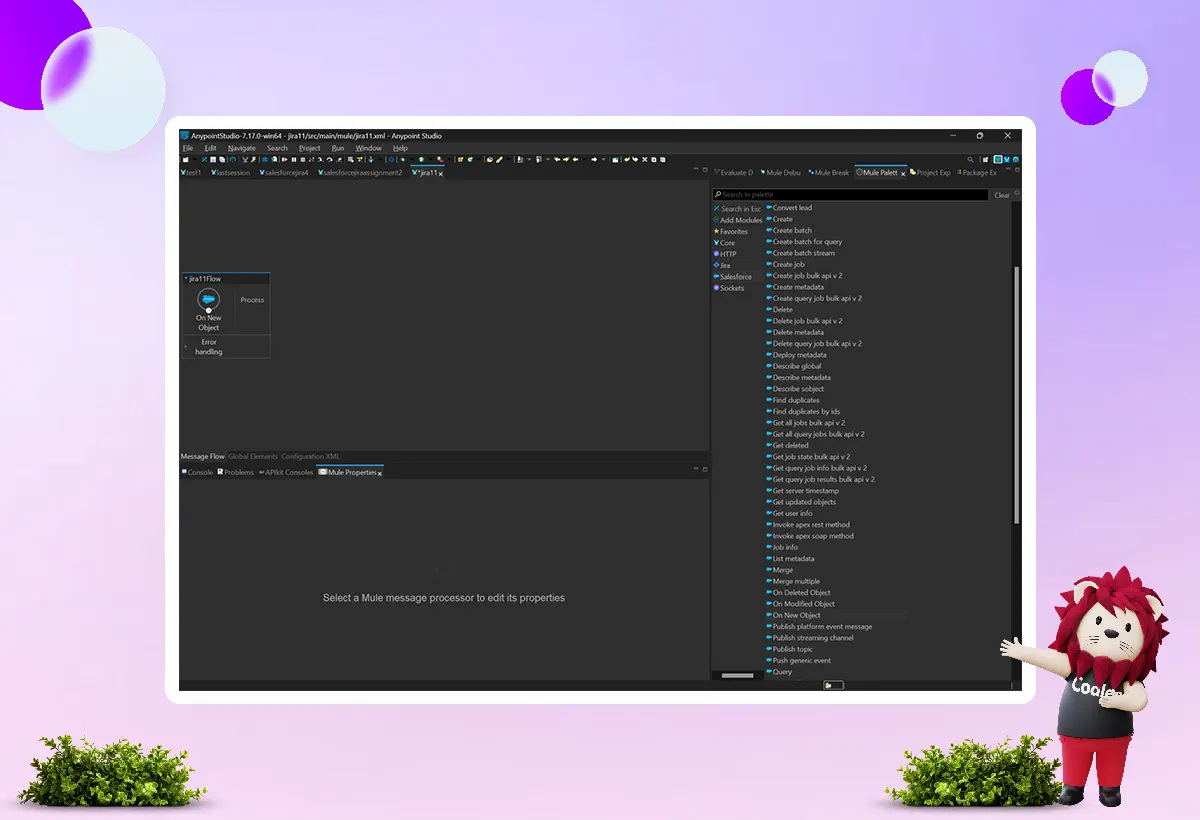Click the Jira module icon in palette
The image size is (1200, 820).
[x=716, y=265]
